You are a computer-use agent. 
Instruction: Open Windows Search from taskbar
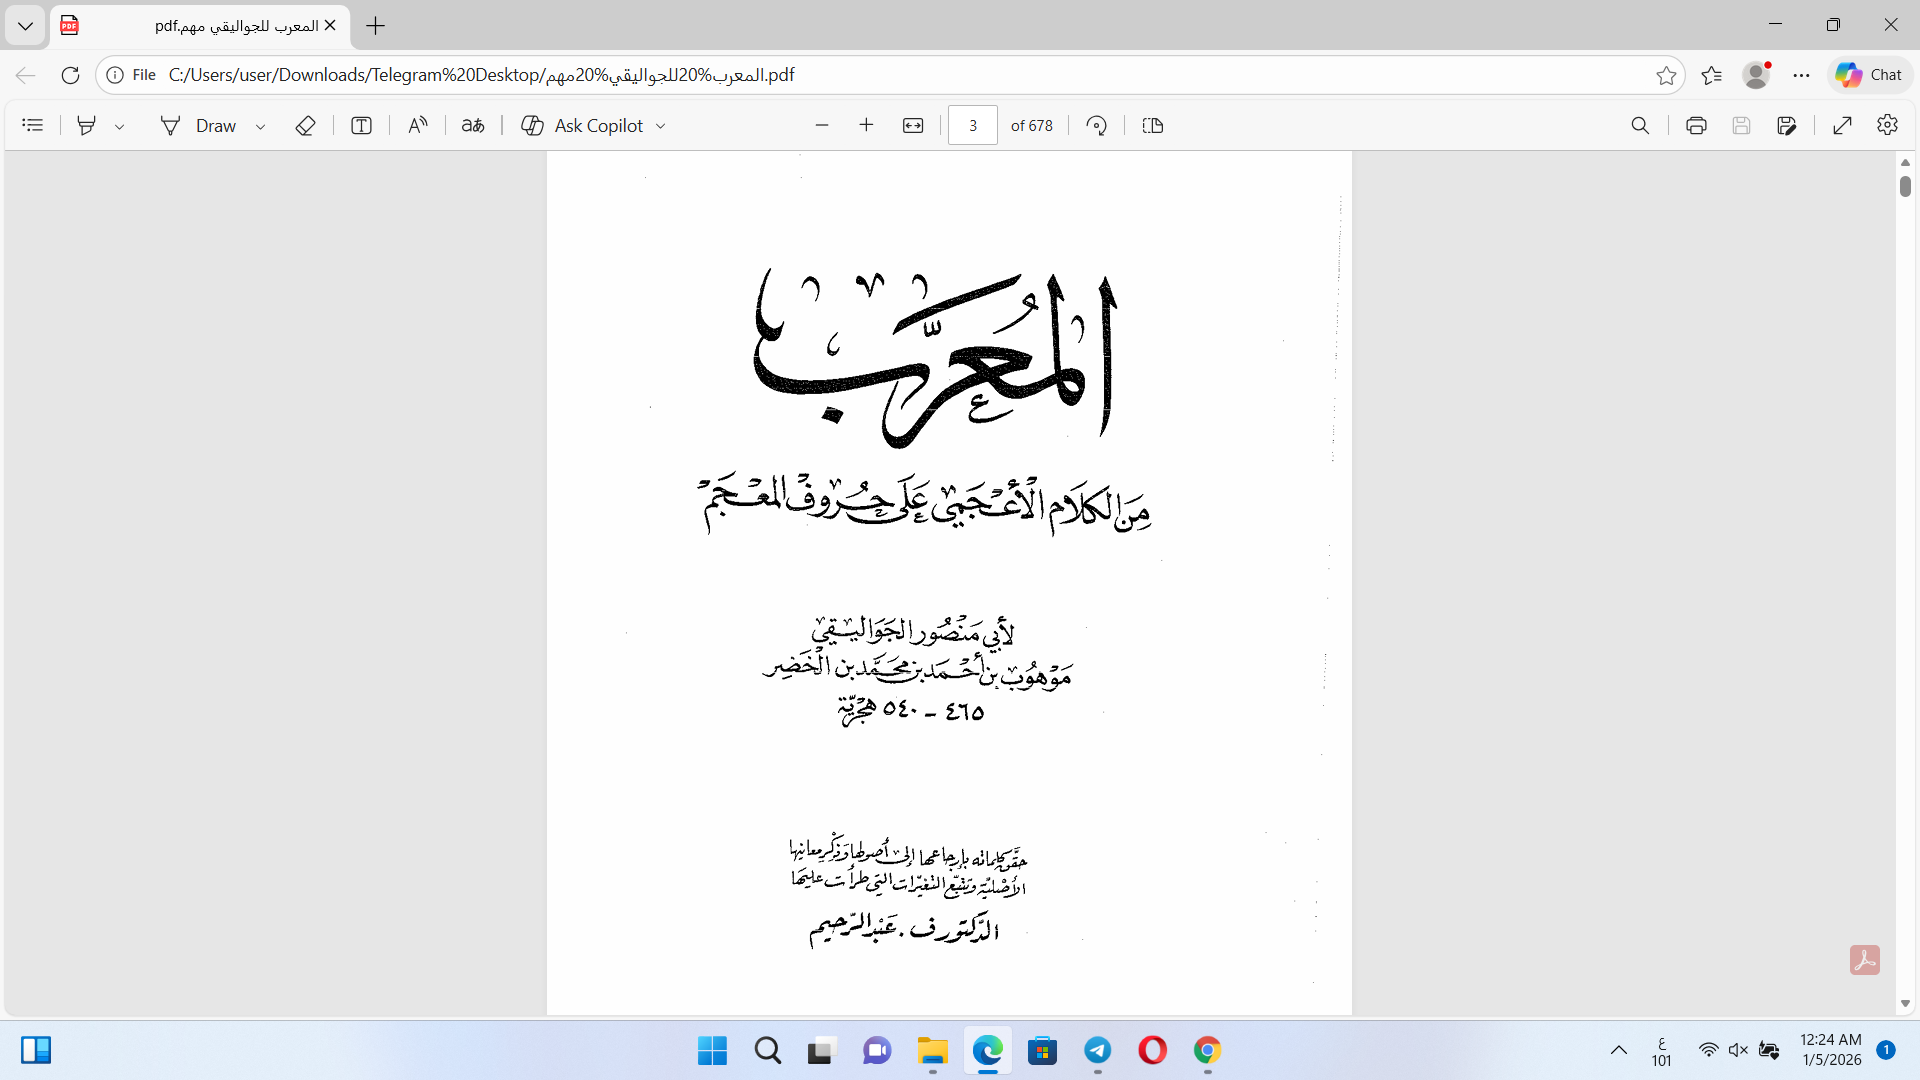(768, 1051)
